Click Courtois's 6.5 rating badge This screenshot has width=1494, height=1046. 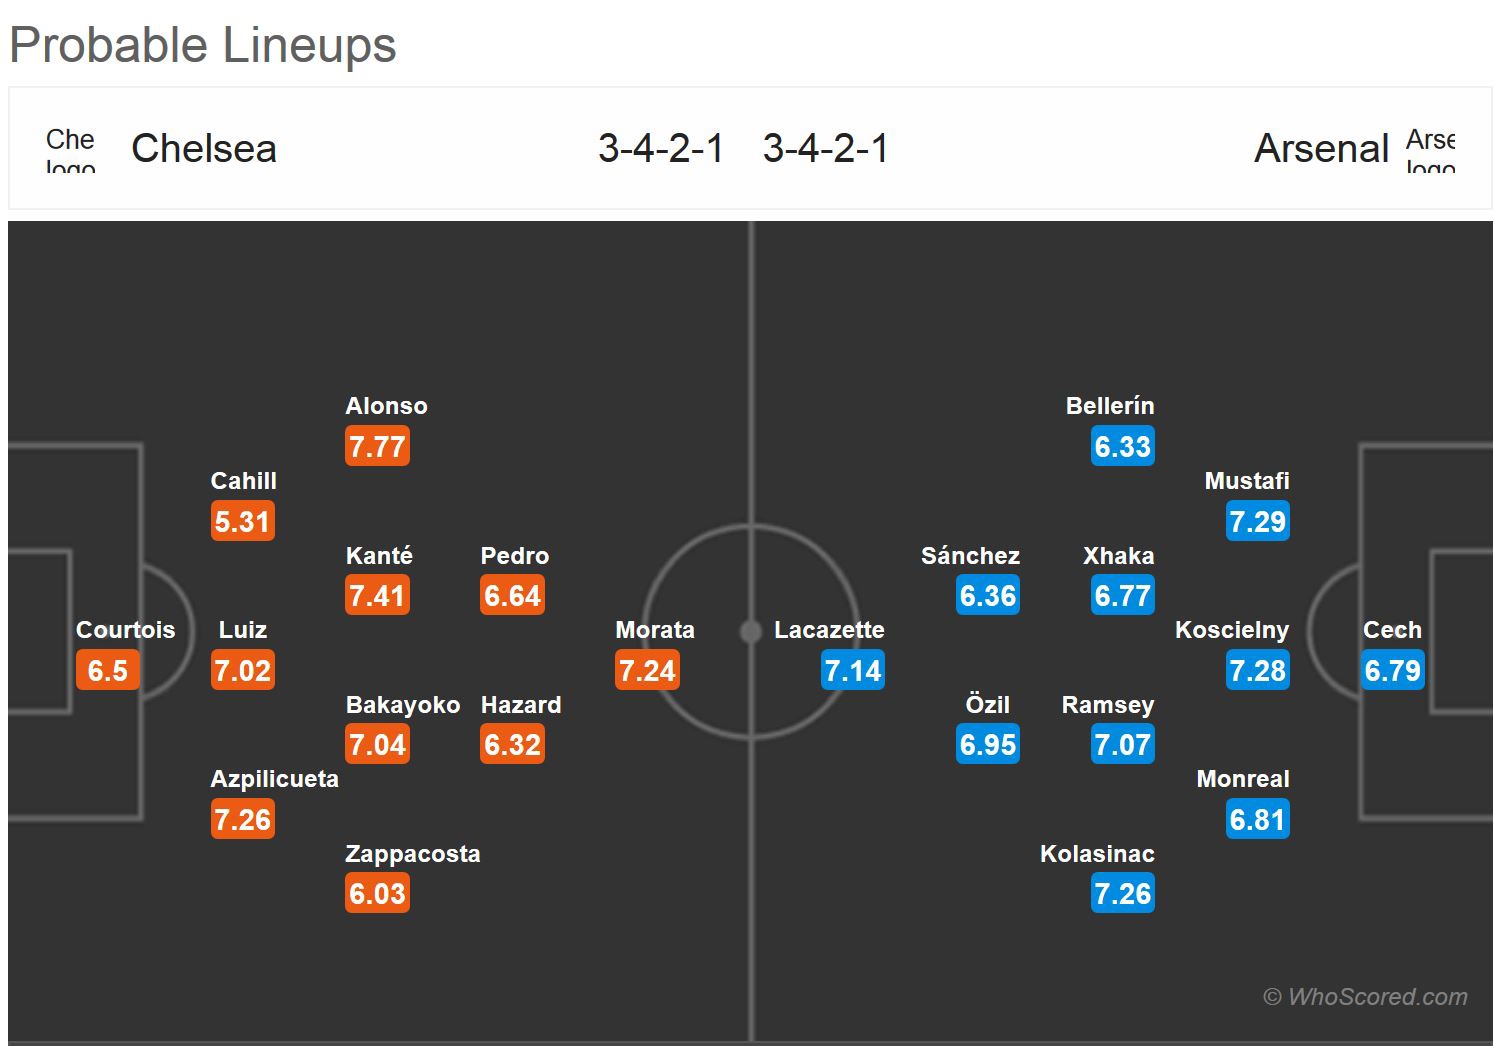pyautogui.click(x=107, y=670)
